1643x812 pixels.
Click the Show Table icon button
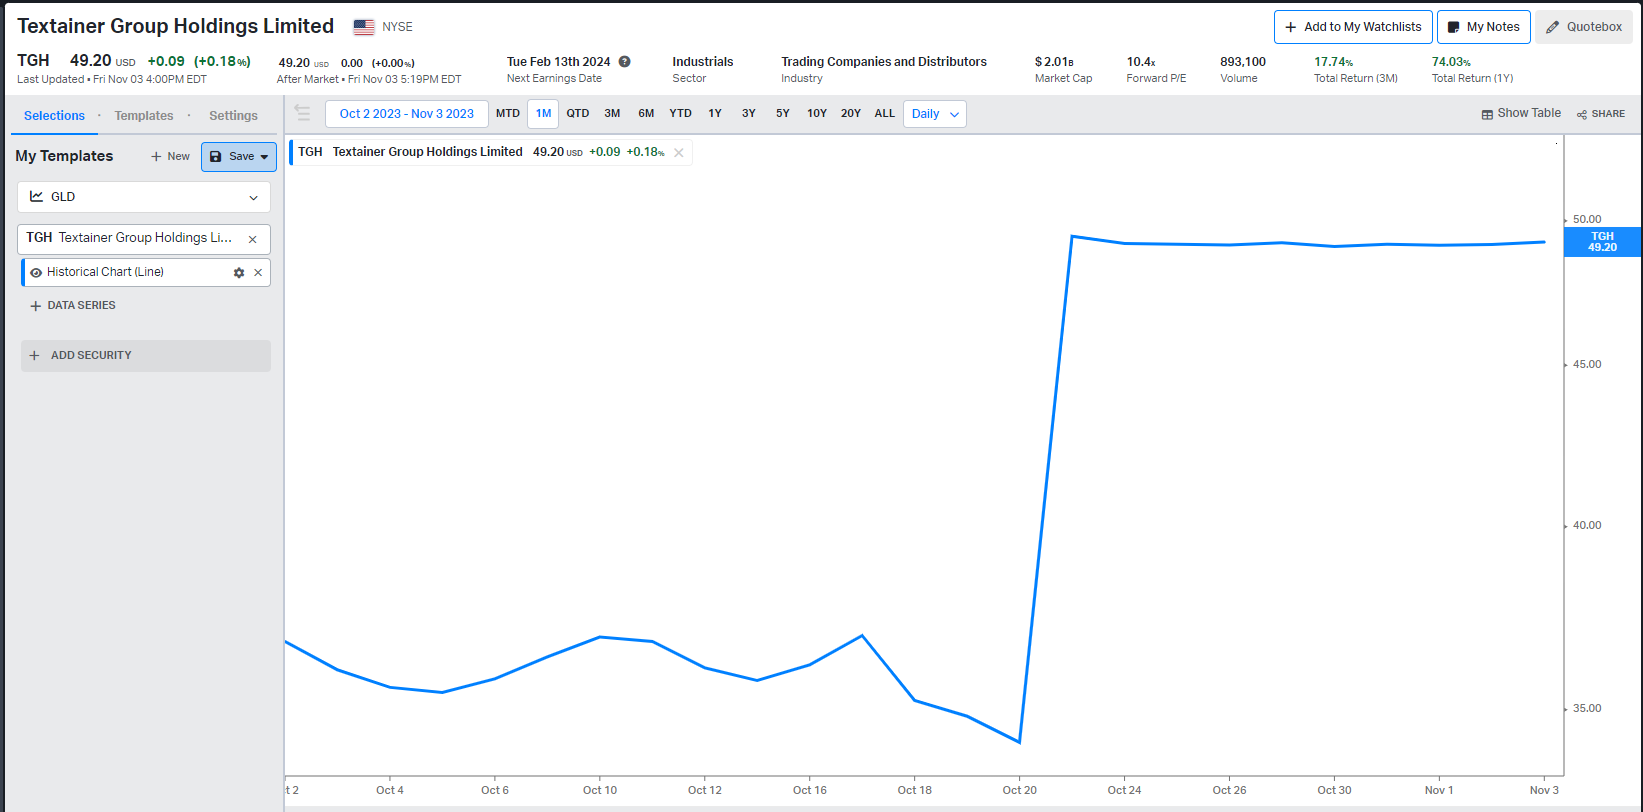1521,113
